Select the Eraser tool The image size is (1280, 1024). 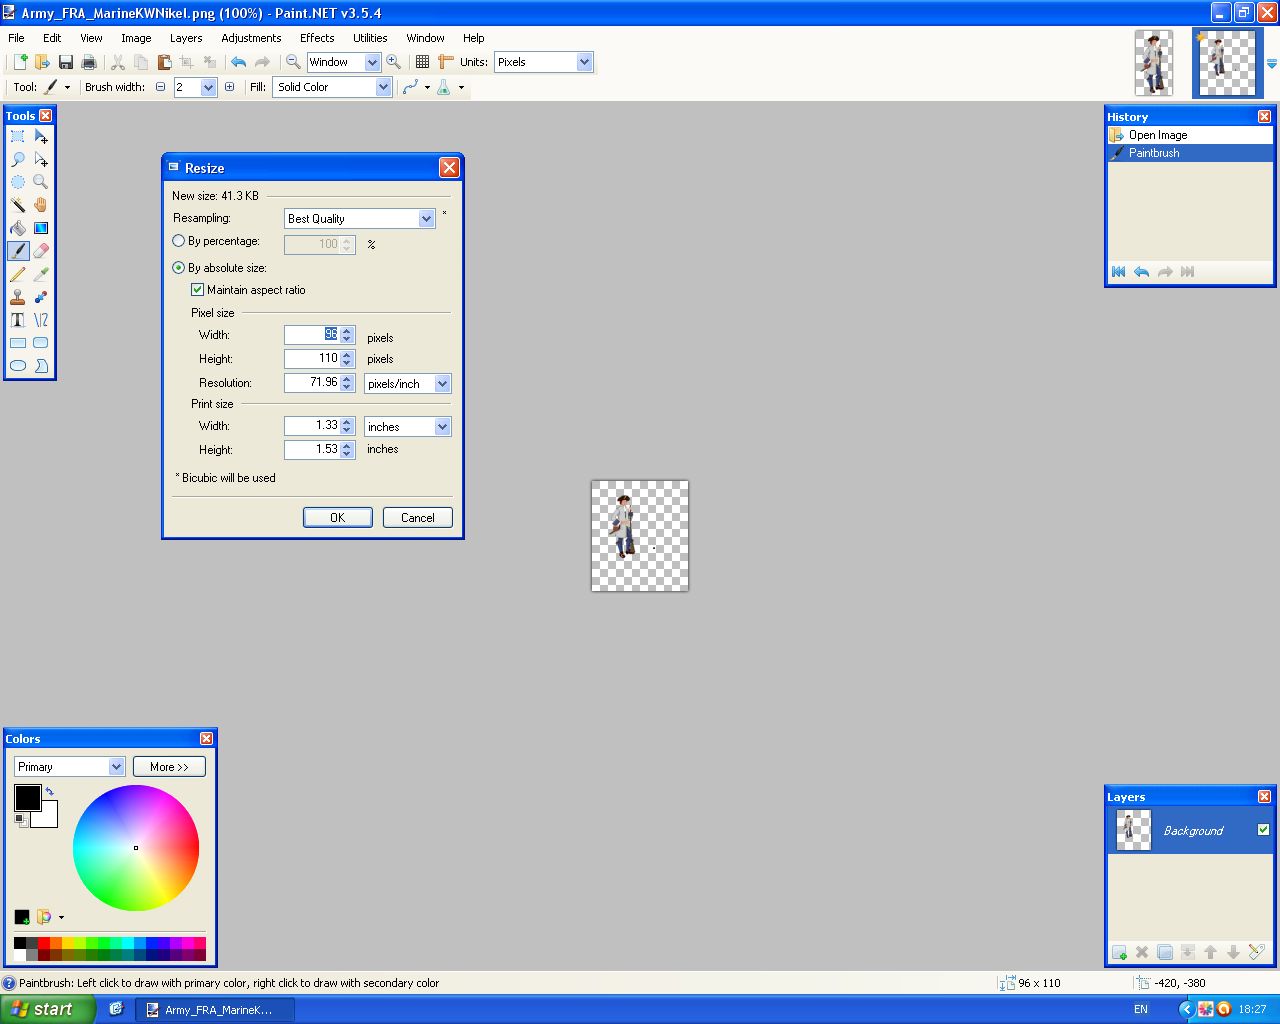click(41, 251)
